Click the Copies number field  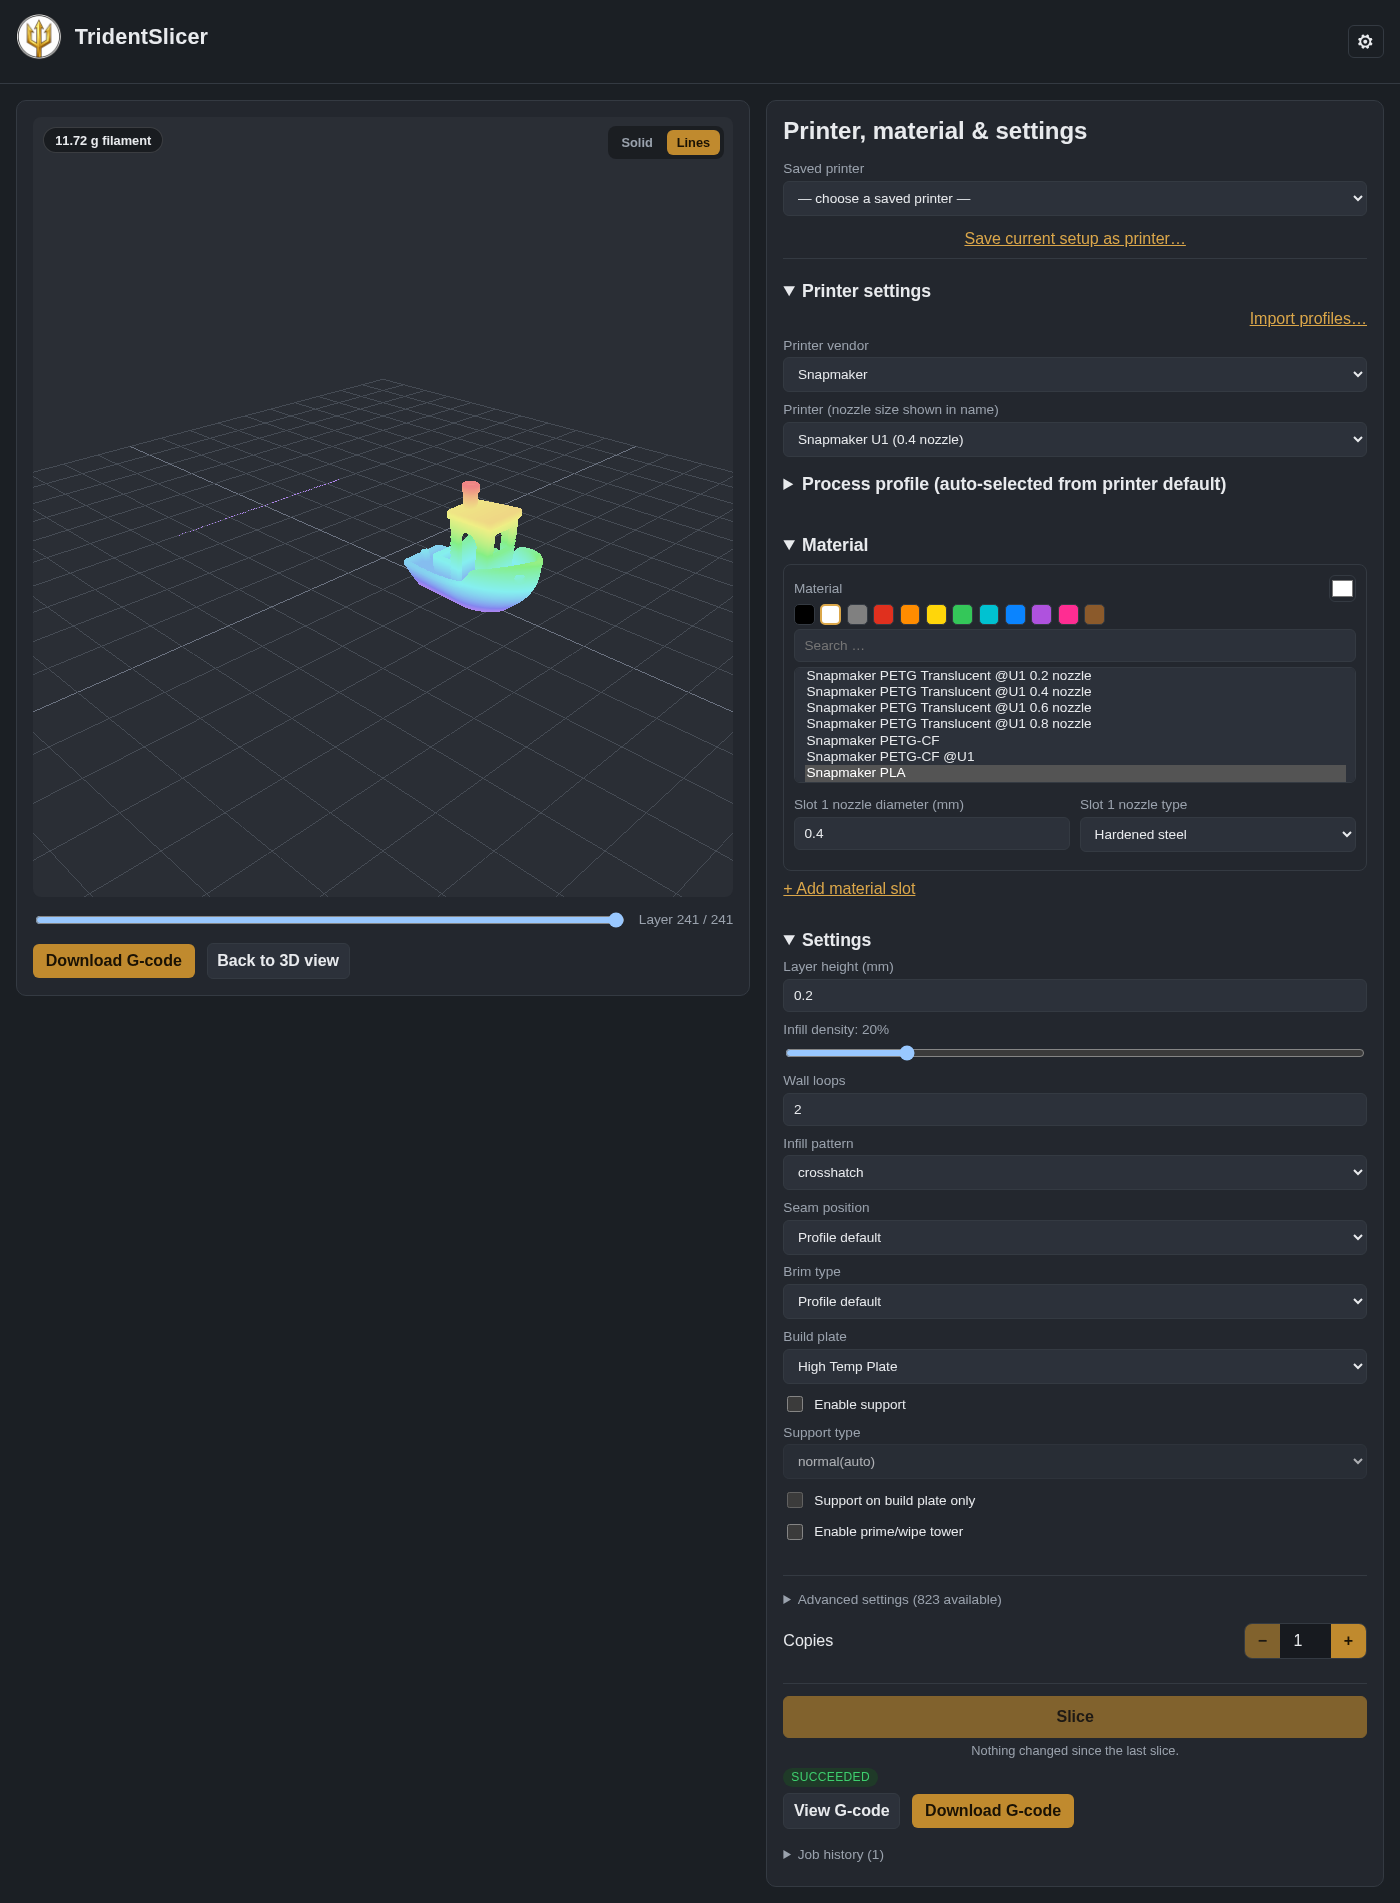click(x=1305, y=1641)
